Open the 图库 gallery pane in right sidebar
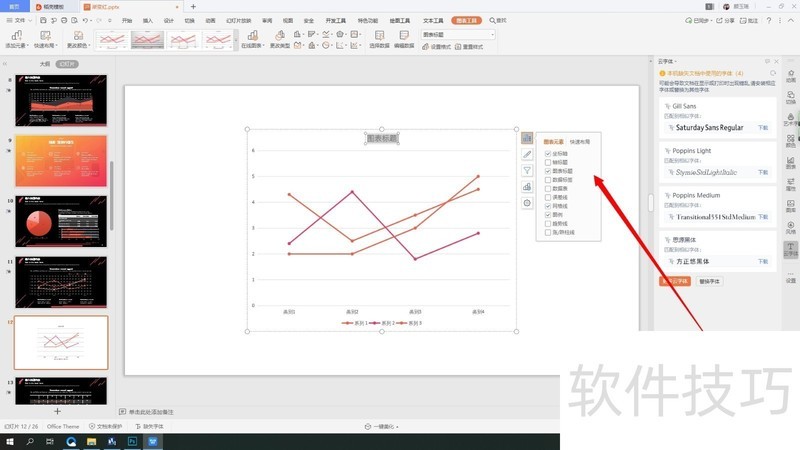The height and width of the screenshot is (450, 800). pos(790,206)
